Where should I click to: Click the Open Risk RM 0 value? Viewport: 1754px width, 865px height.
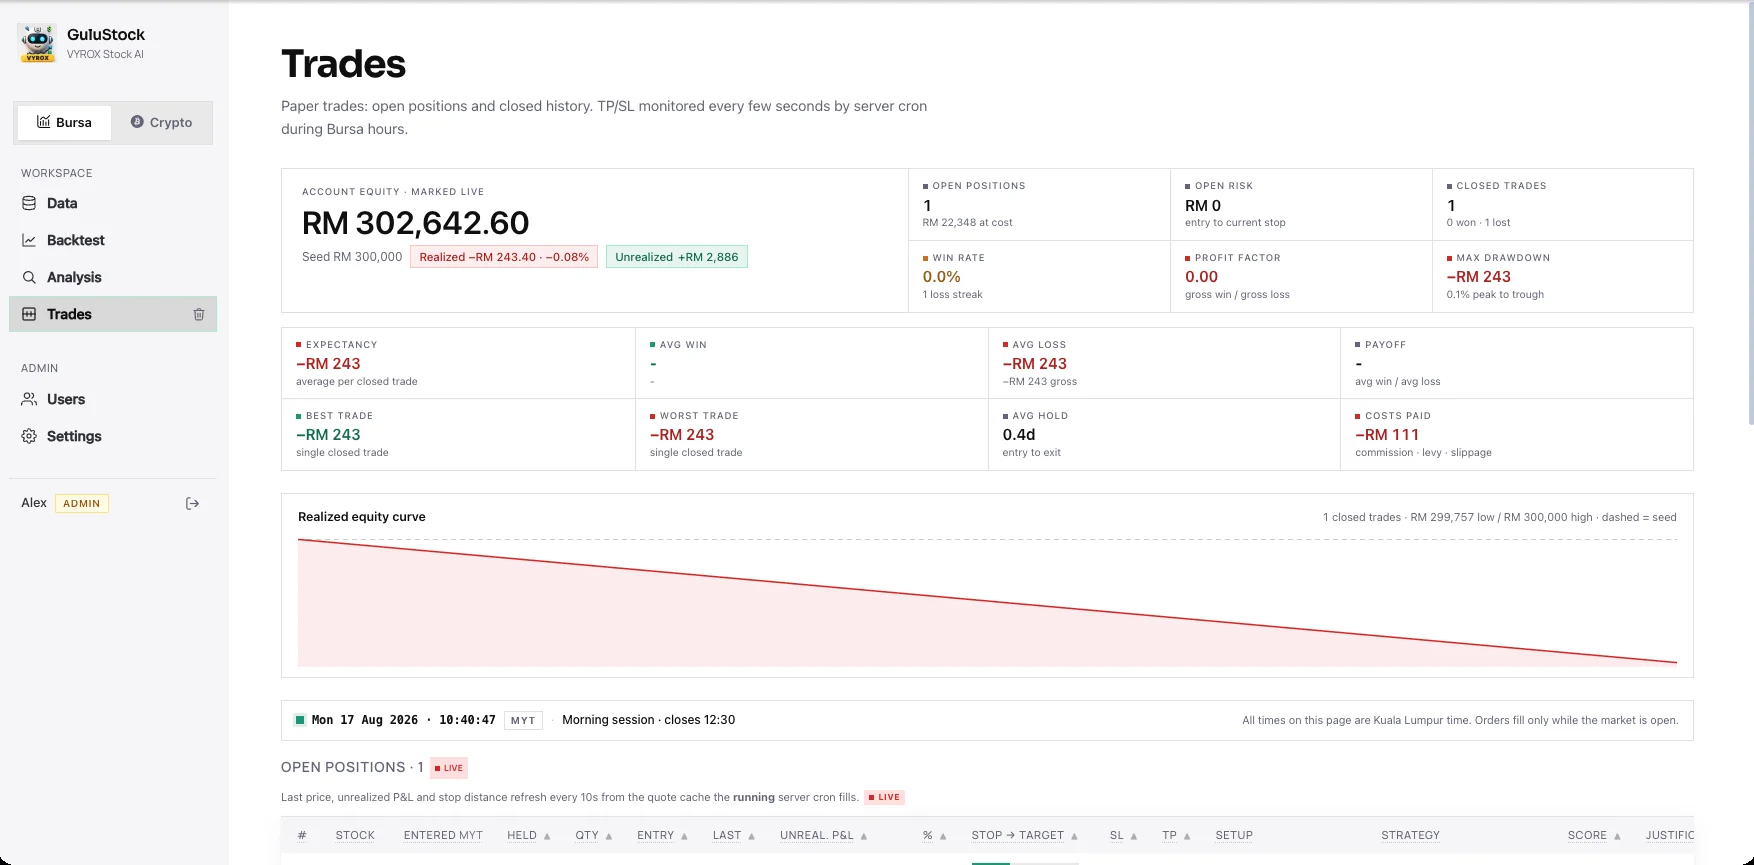[1203, 205]
